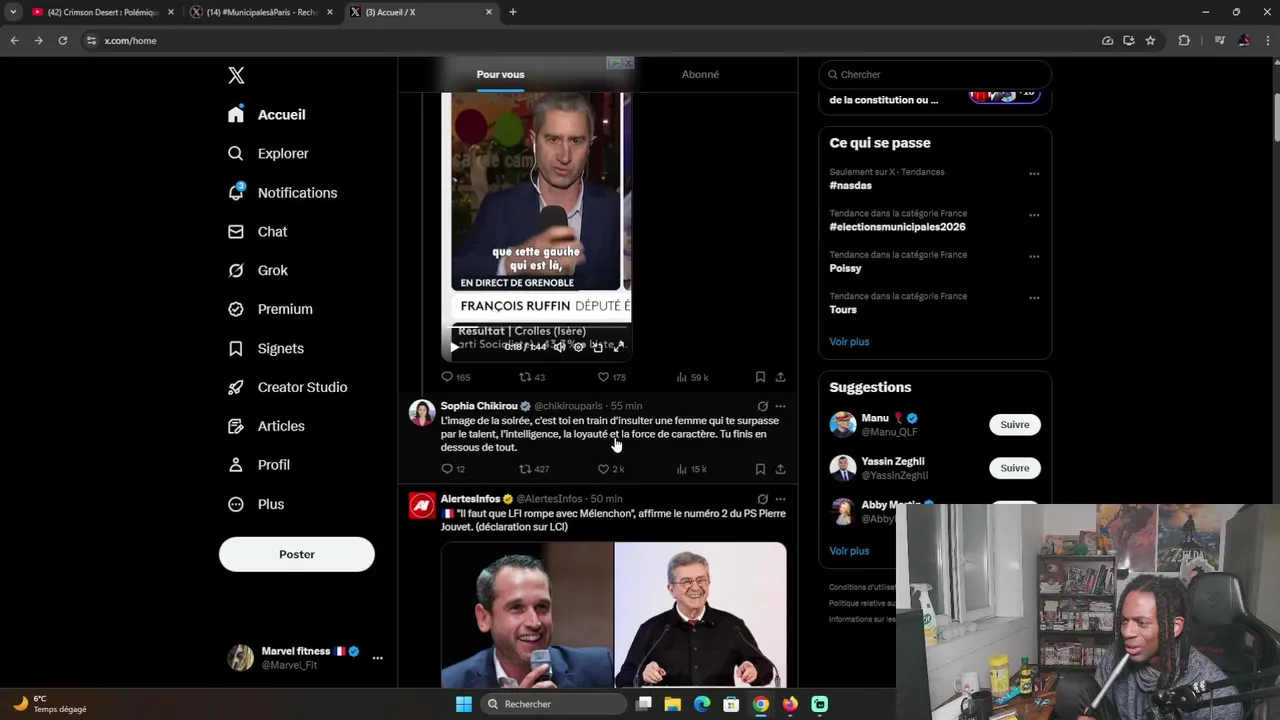Screen dimensions: 1280x720
Task: Click the X logo in sidebar
Action: [x=236, y=75]
